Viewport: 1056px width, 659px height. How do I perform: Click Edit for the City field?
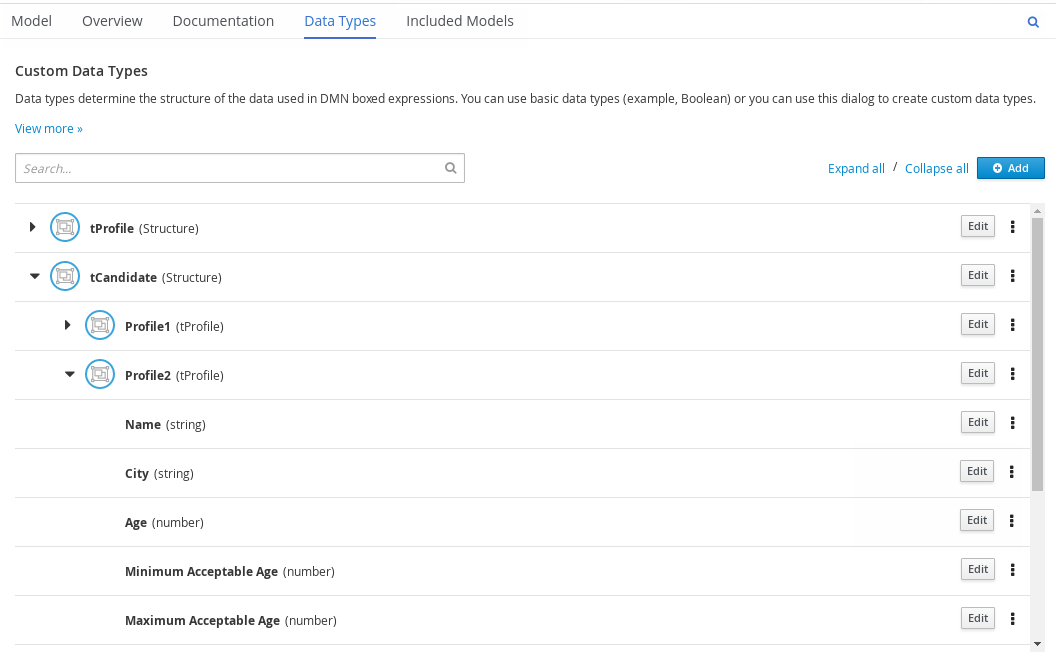click(x=977, y=471)
